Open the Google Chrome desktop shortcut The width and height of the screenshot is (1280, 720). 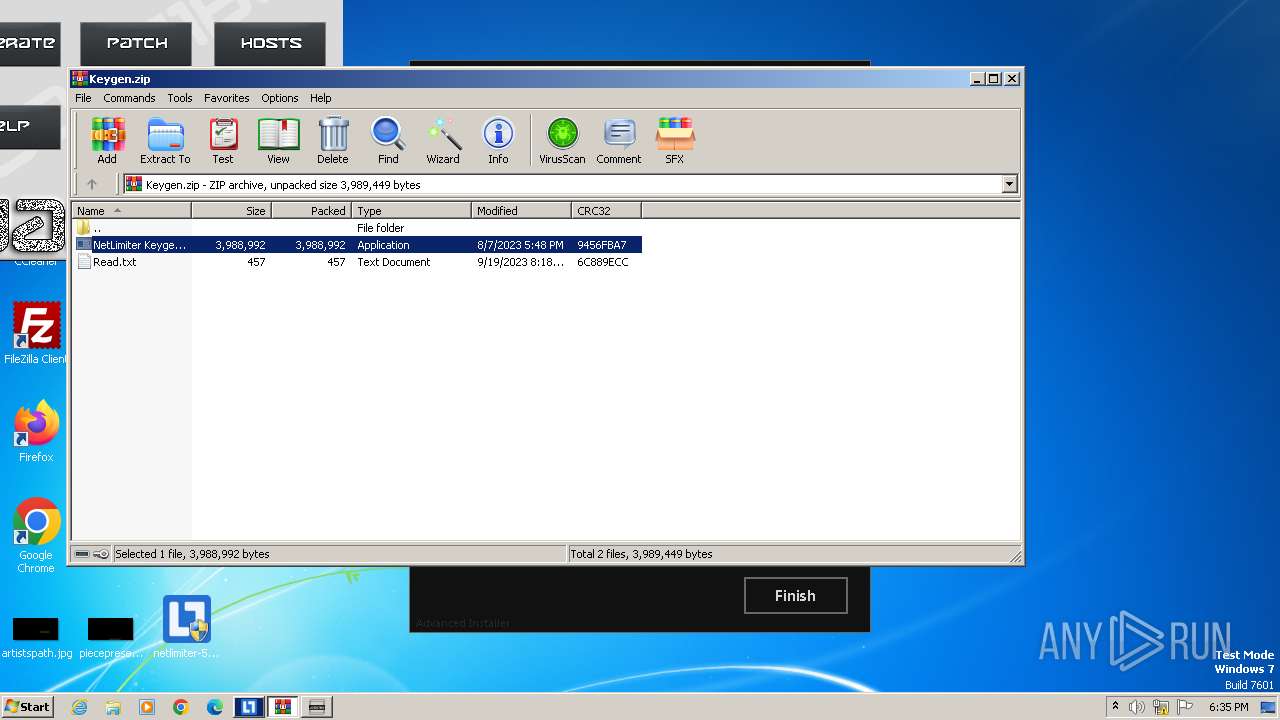pos(36,535)
